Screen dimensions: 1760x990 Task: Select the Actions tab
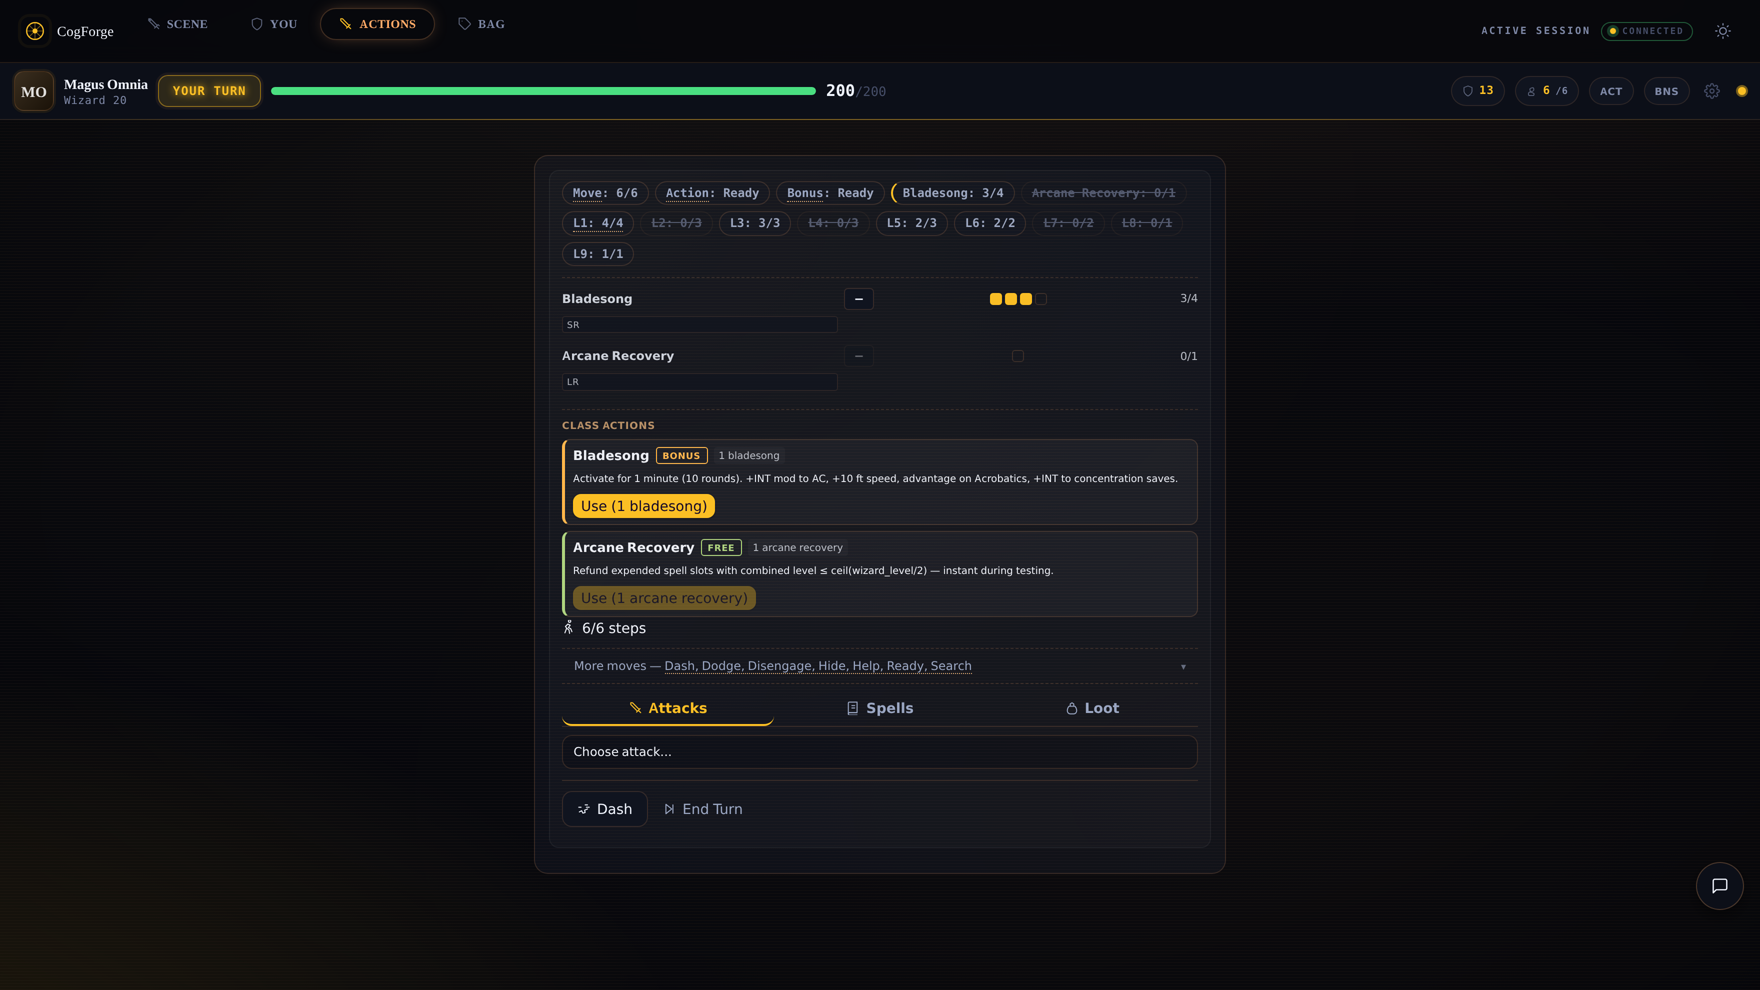[x=377, y=24]
